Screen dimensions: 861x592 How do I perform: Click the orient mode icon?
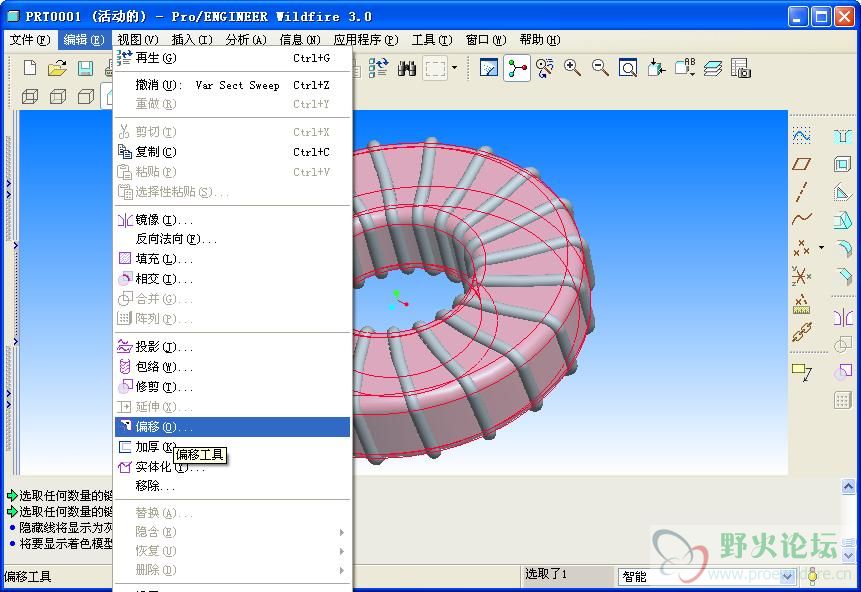pos(545,68)
